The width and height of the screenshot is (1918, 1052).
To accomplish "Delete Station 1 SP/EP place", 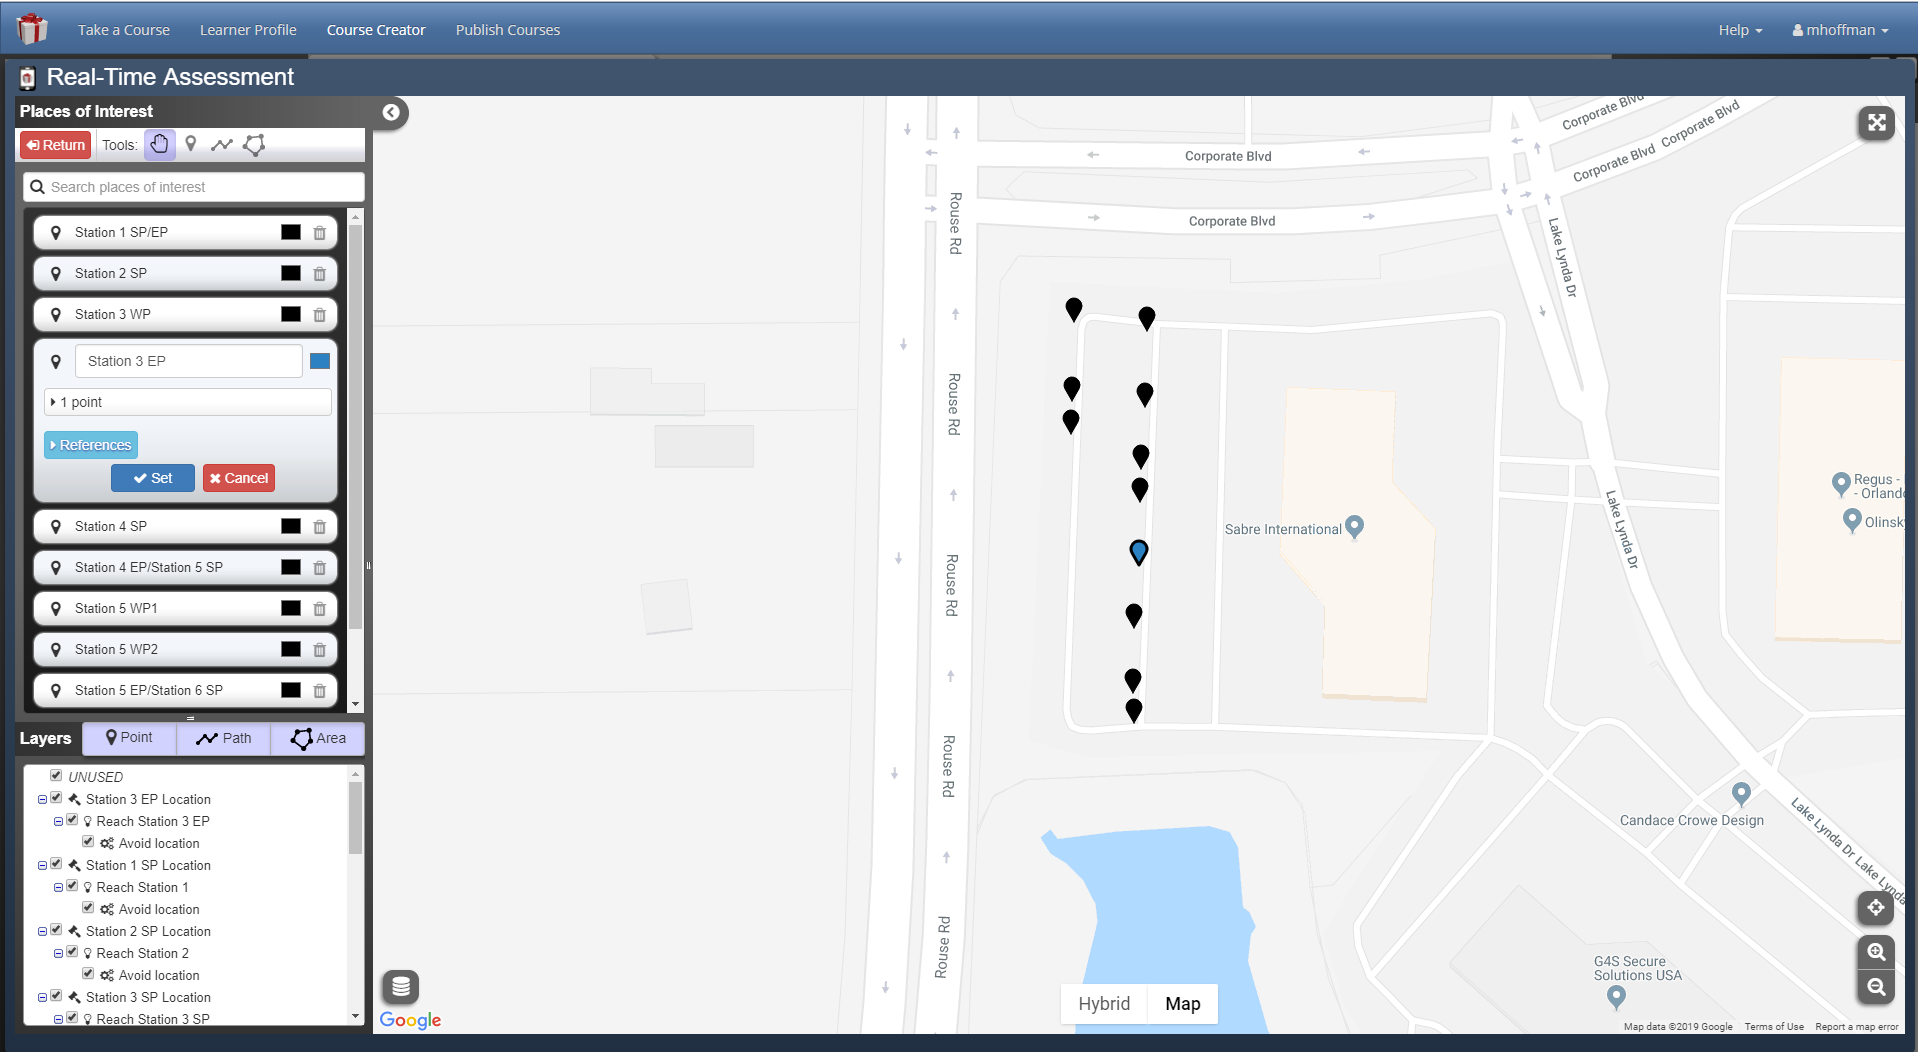I will click(x=320, y=233).
